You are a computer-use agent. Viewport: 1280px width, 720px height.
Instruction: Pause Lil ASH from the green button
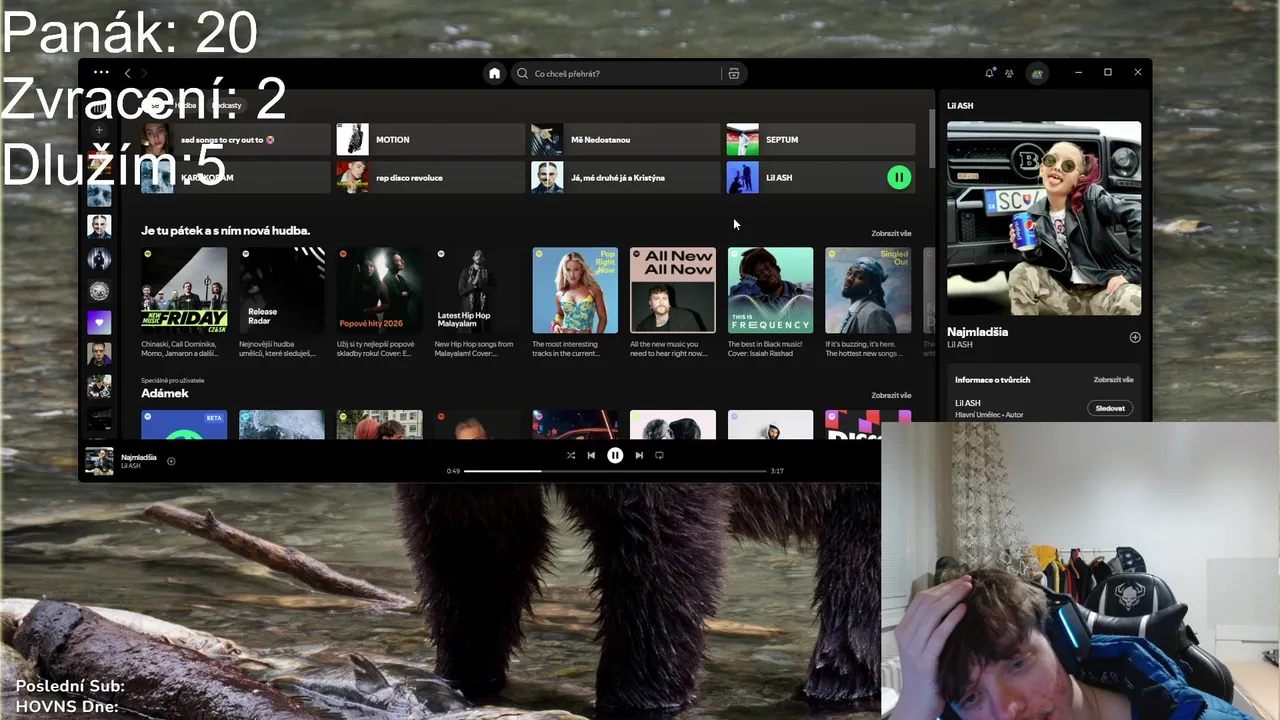coord(899,177)
